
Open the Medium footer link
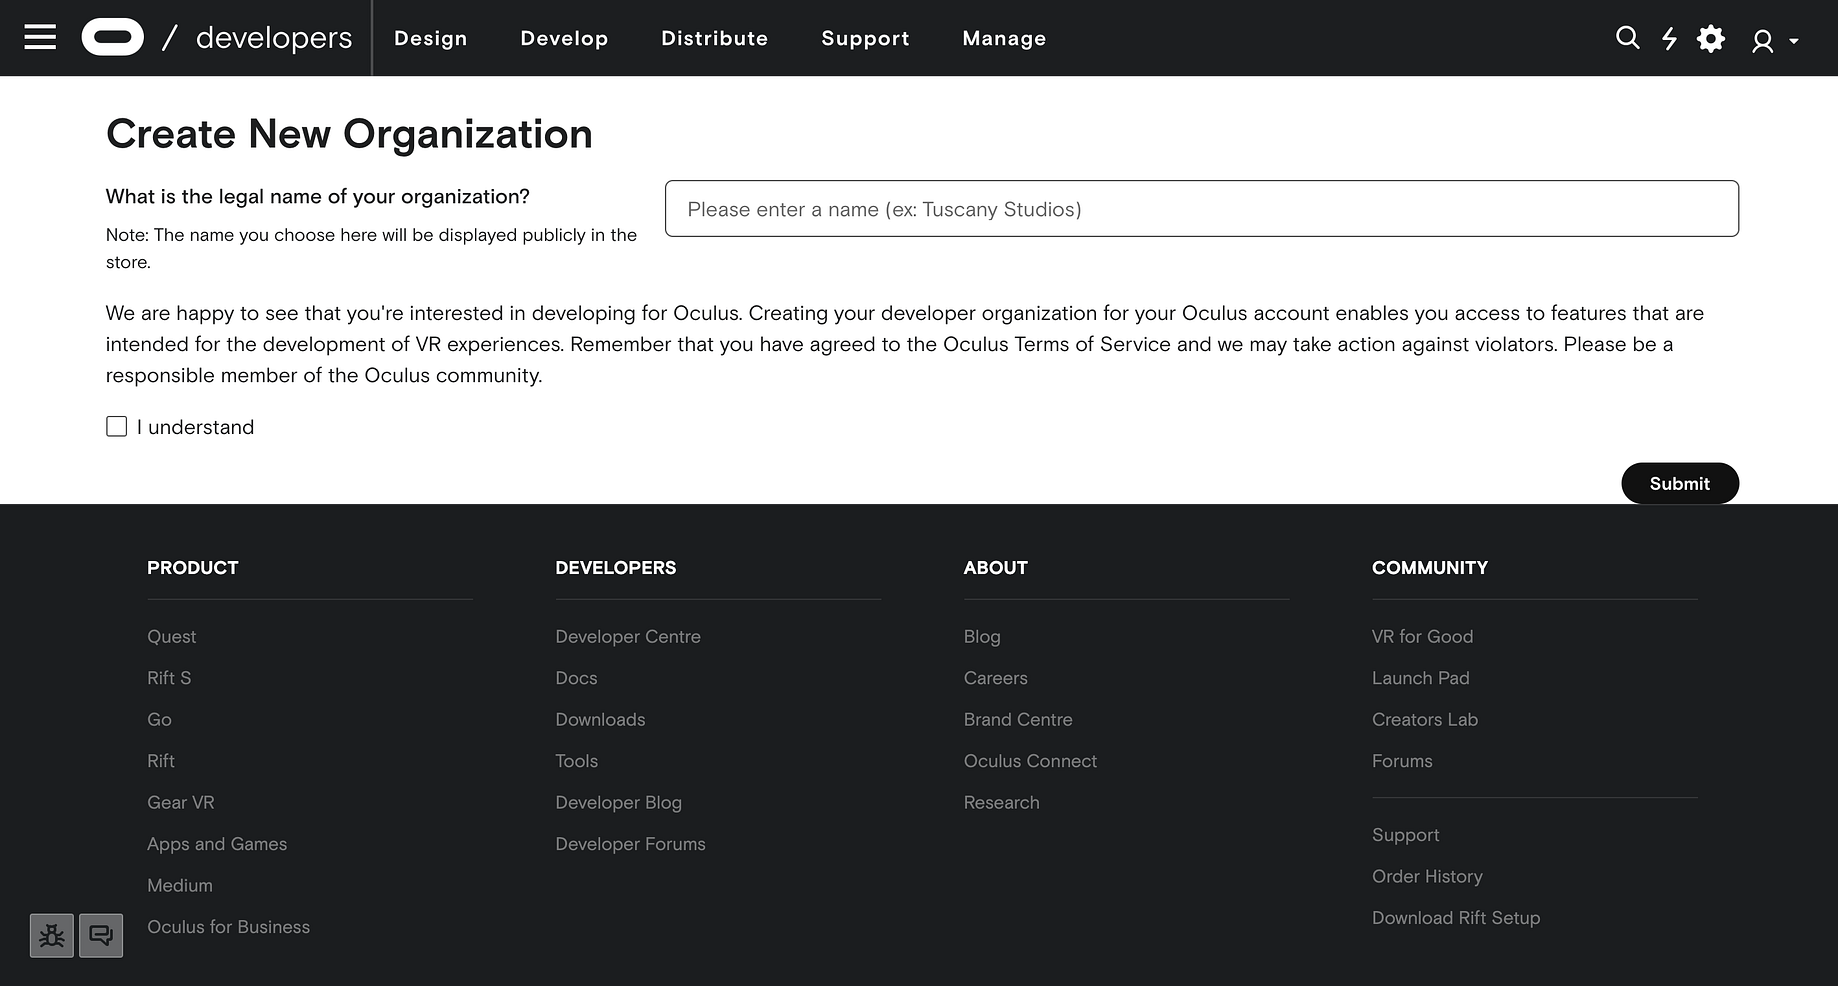point(180,885)
